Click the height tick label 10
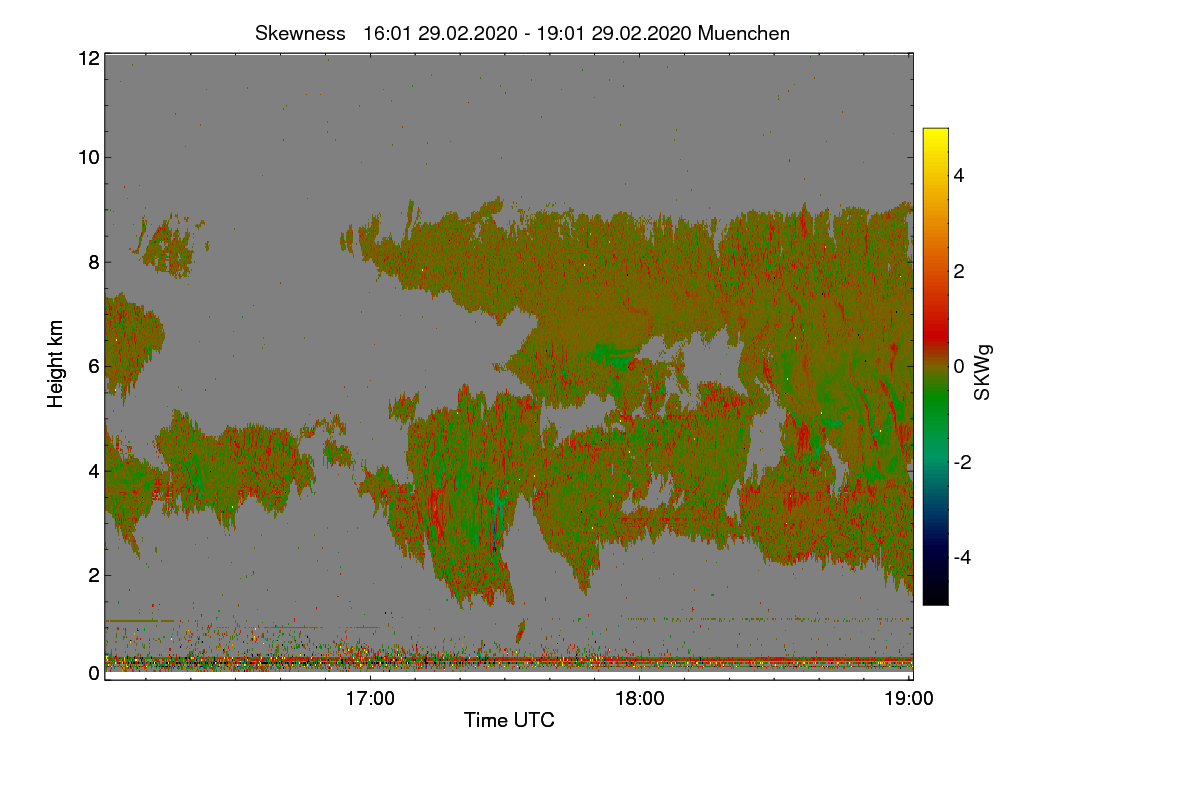The height and width of the screenshot is (800, 1200). pos(88,157)
